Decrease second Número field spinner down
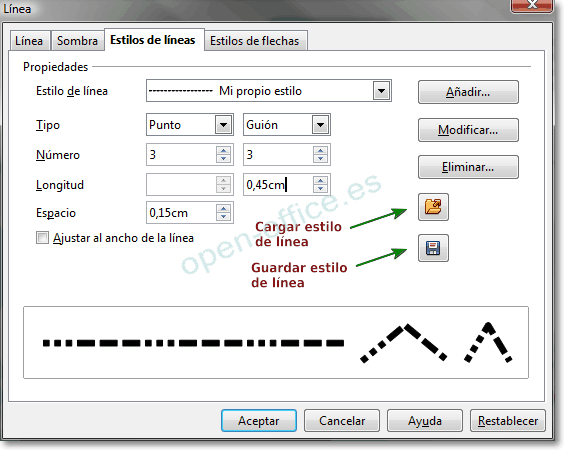Screen dimensions: 564x450 (x=320, y=159)
